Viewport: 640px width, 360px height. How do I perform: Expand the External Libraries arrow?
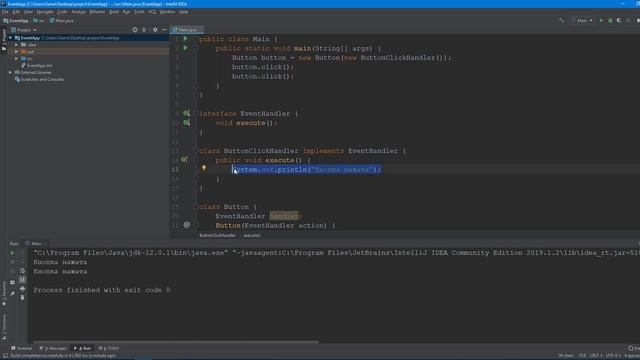10,72
